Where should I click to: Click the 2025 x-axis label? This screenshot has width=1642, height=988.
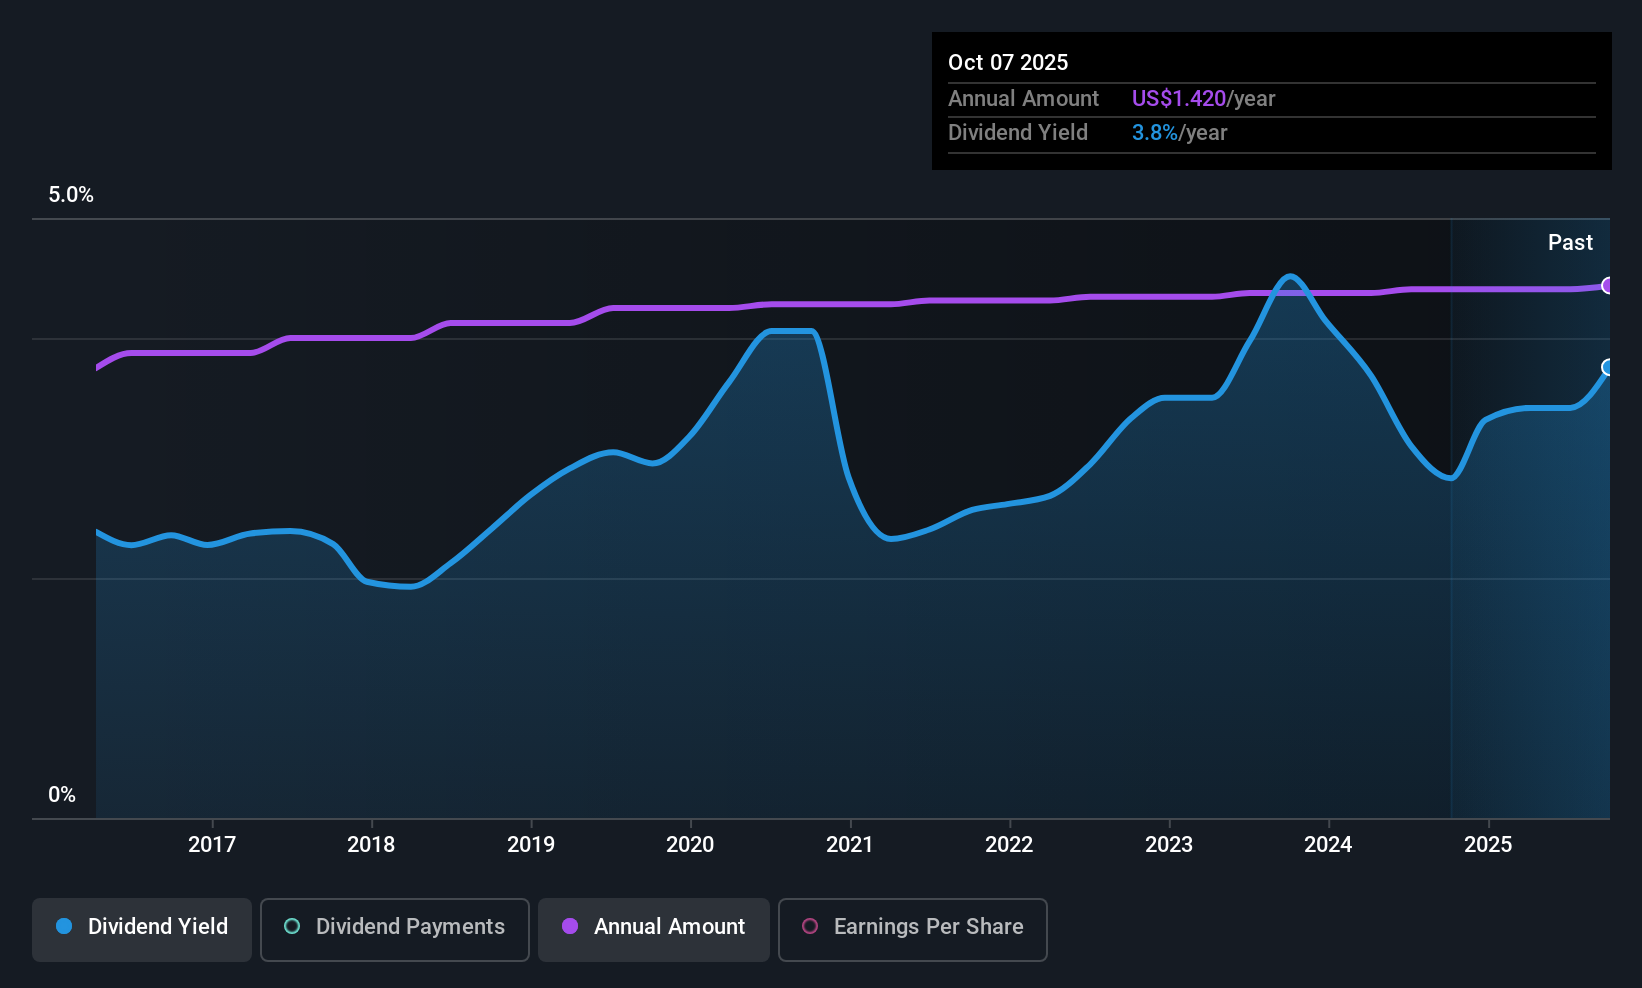(x=1488, y=844)
